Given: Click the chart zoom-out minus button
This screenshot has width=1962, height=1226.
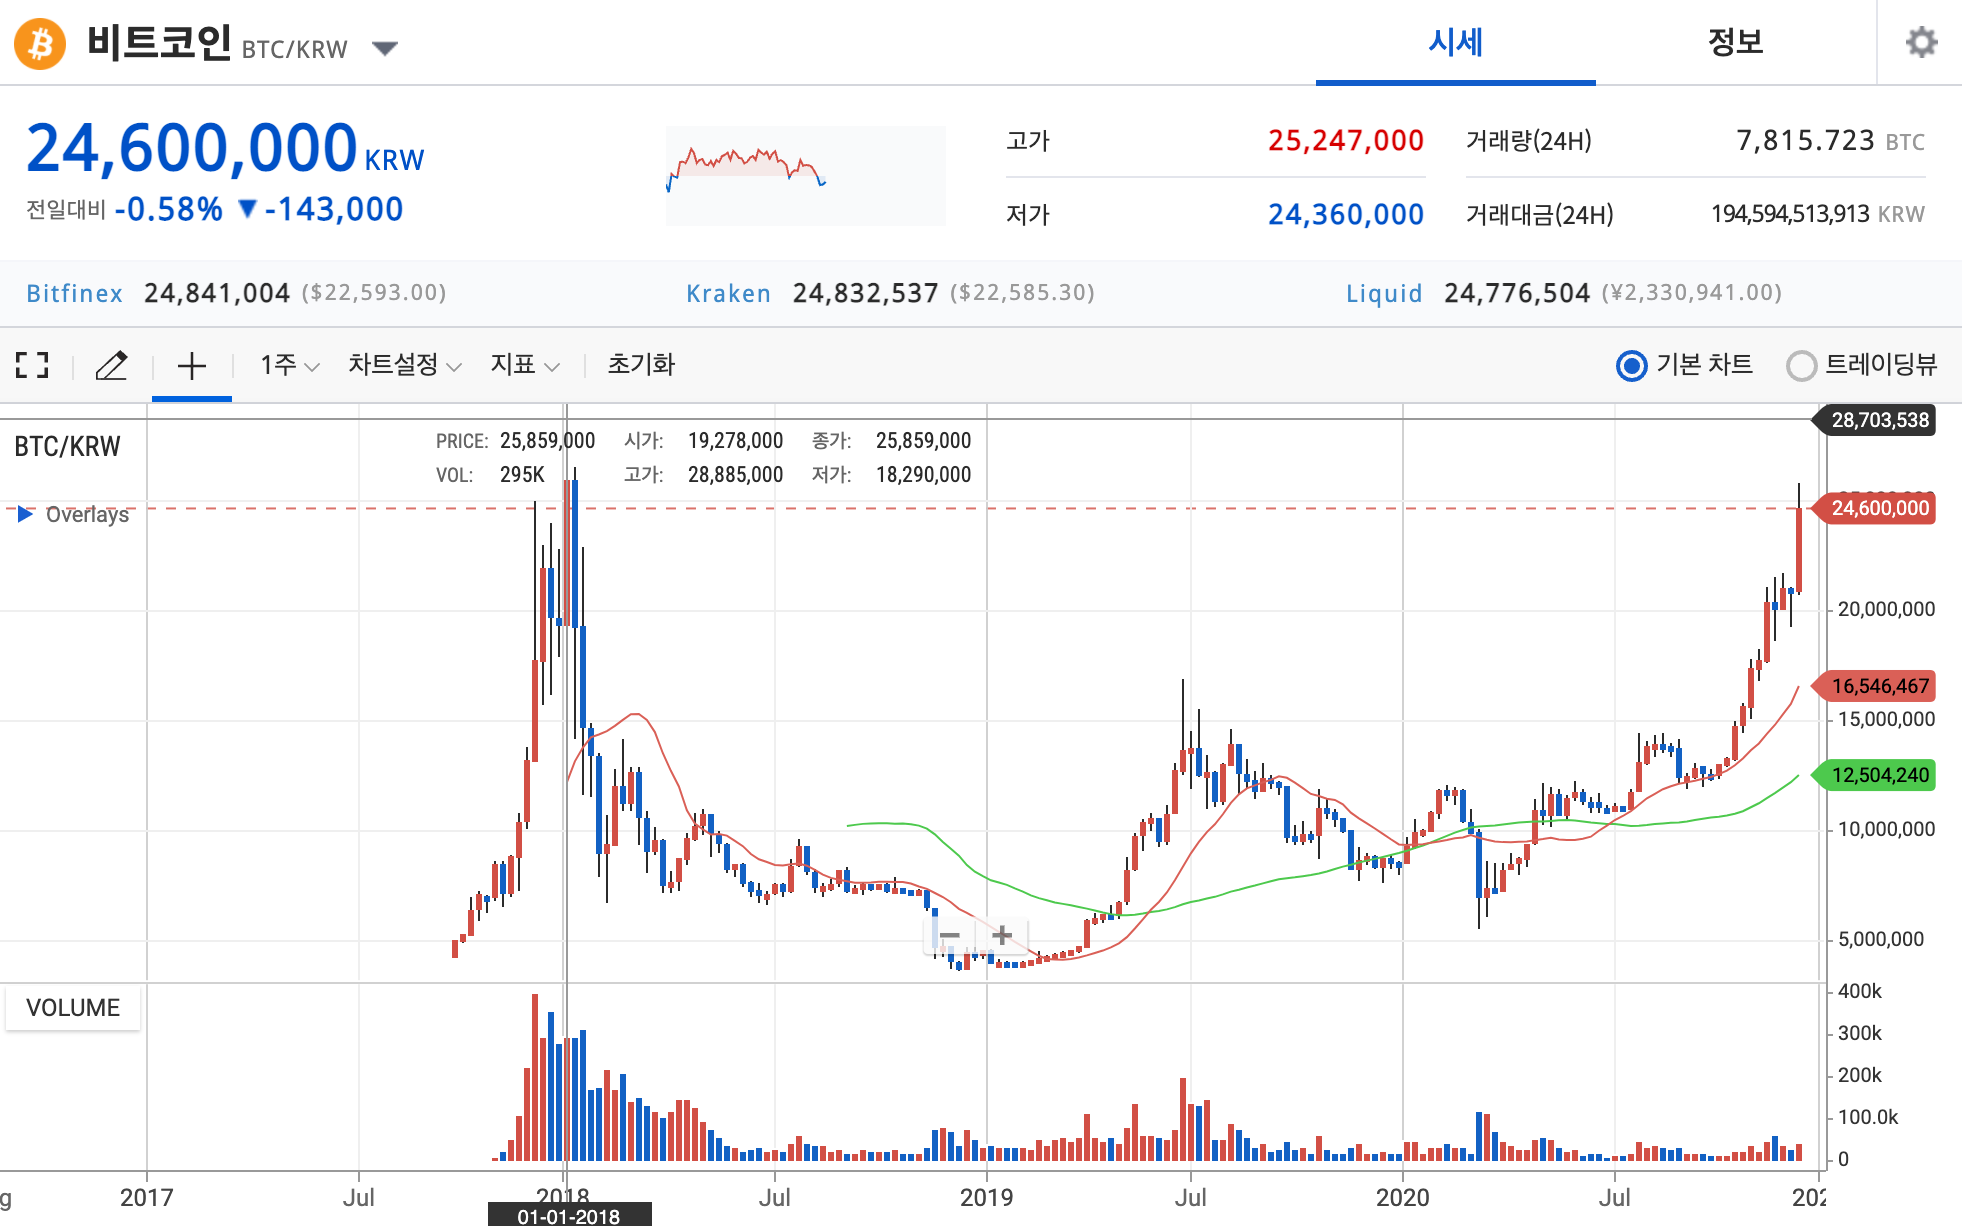Looking at the screenshot, I should tap(950, 936).
